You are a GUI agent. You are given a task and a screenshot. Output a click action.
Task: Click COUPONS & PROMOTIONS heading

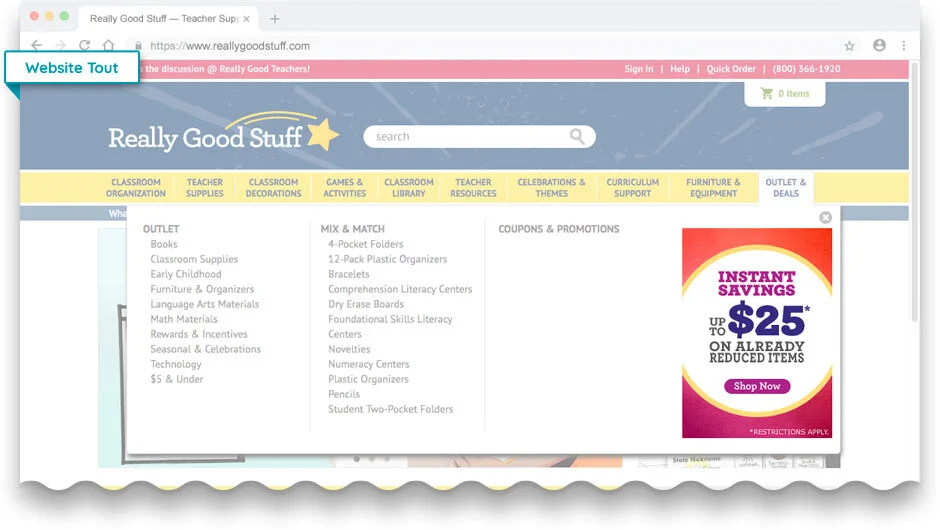pyautogui.click(x=559, y=229)
